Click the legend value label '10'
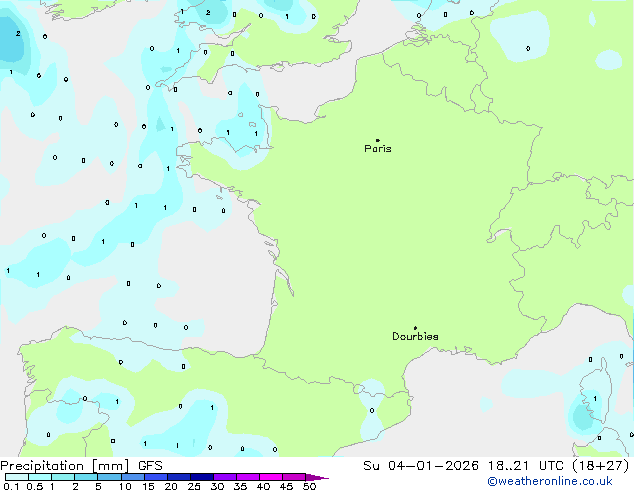Viewport: 634px width, 490px height. (125, 486)
